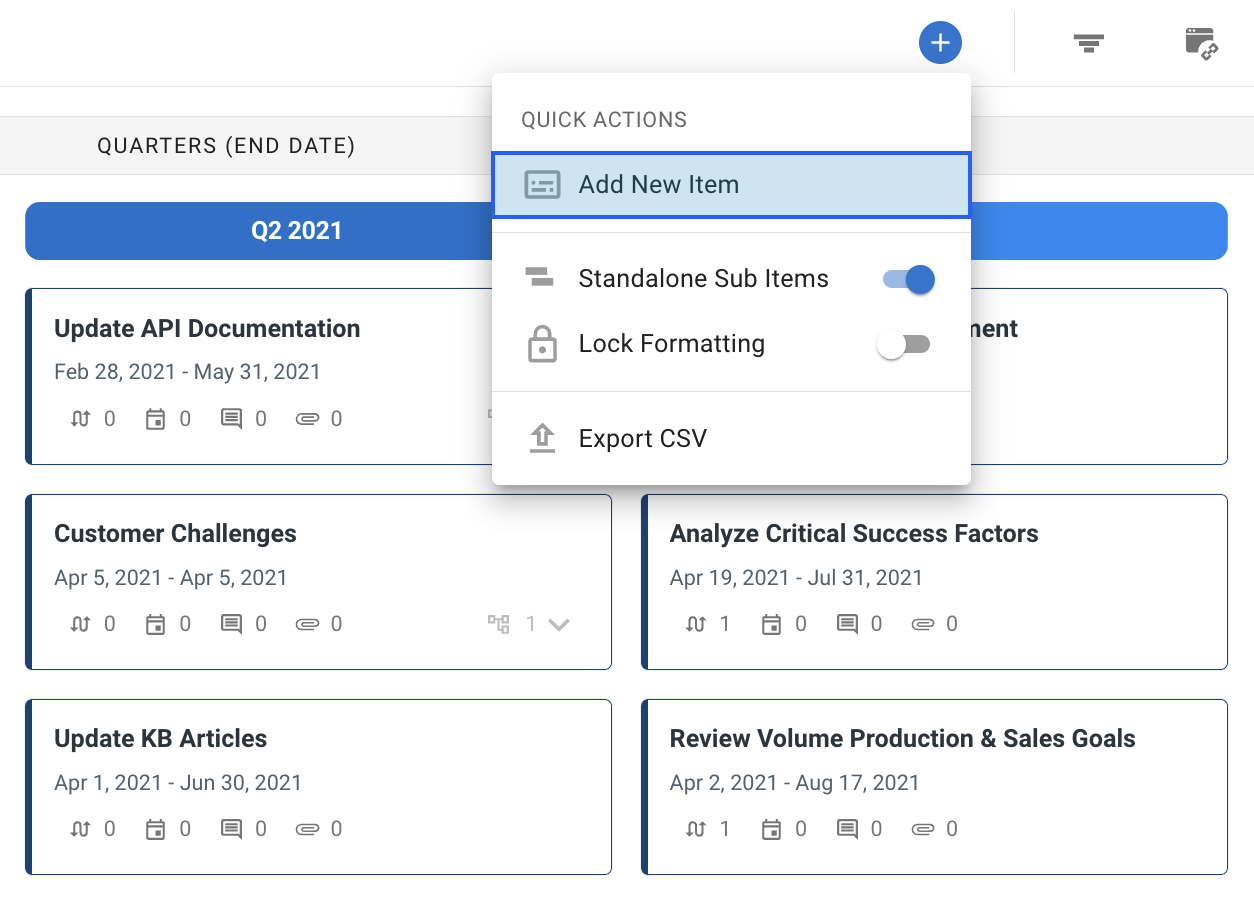Choose Export CSV from the menu
Image resolution: width=1254 pixels, height=910 pixels.
pos(642,437)
